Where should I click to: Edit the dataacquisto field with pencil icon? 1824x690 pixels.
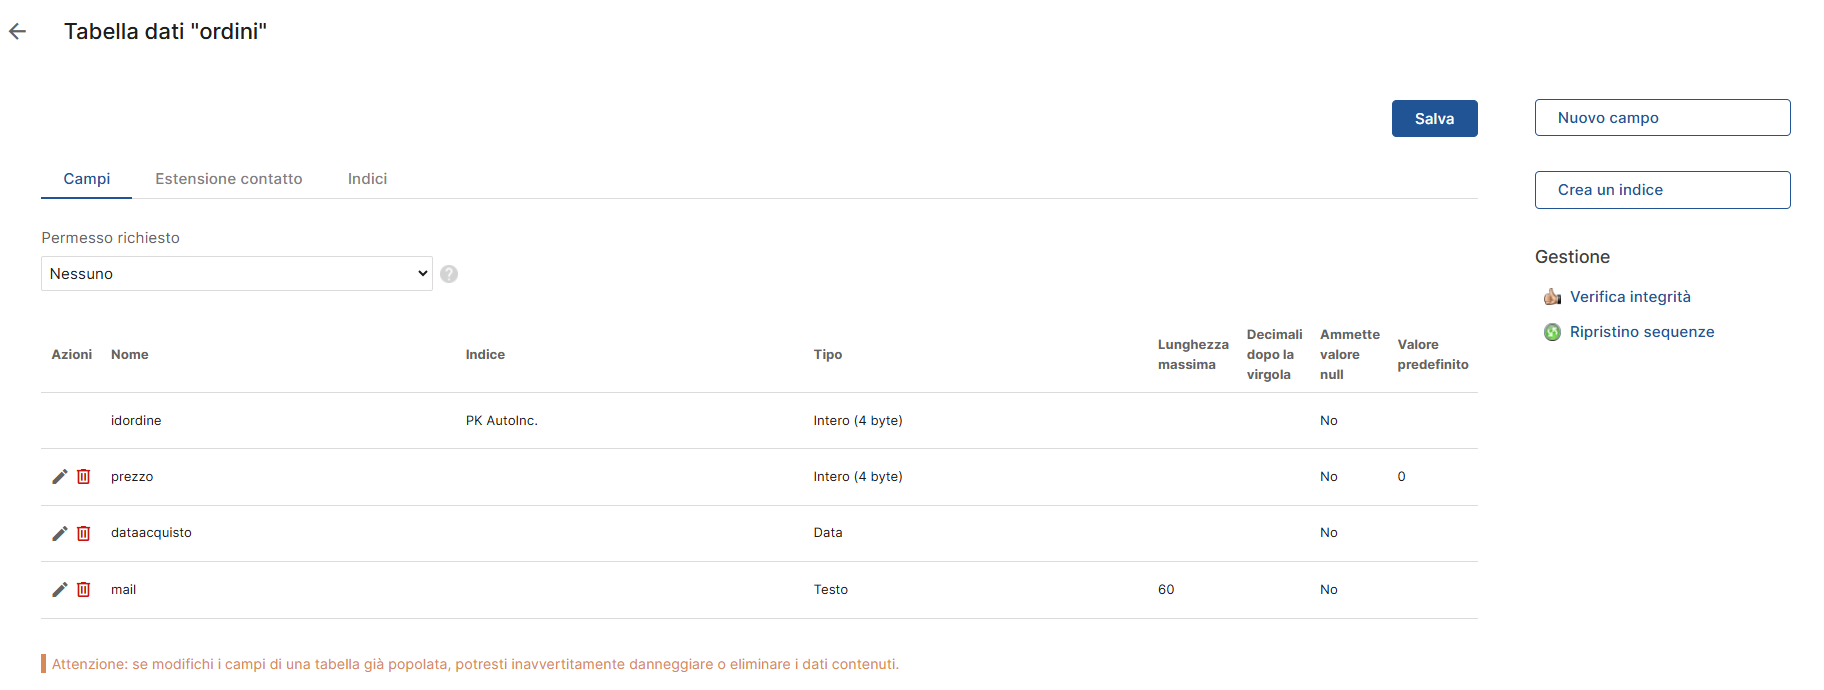pos(60,533)
